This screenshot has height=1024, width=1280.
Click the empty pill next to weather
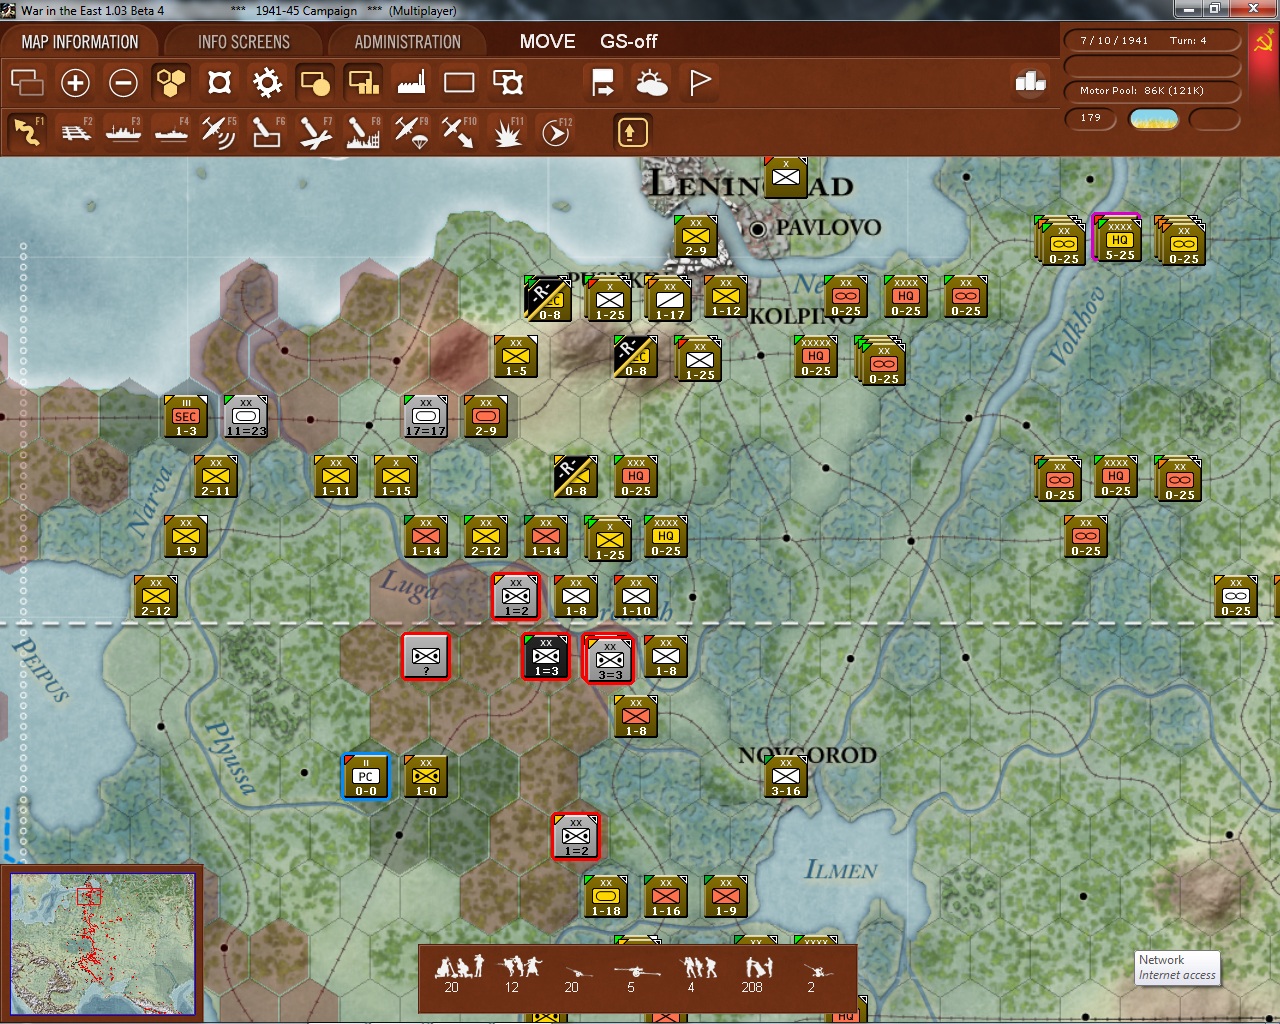click(1214, 119)
